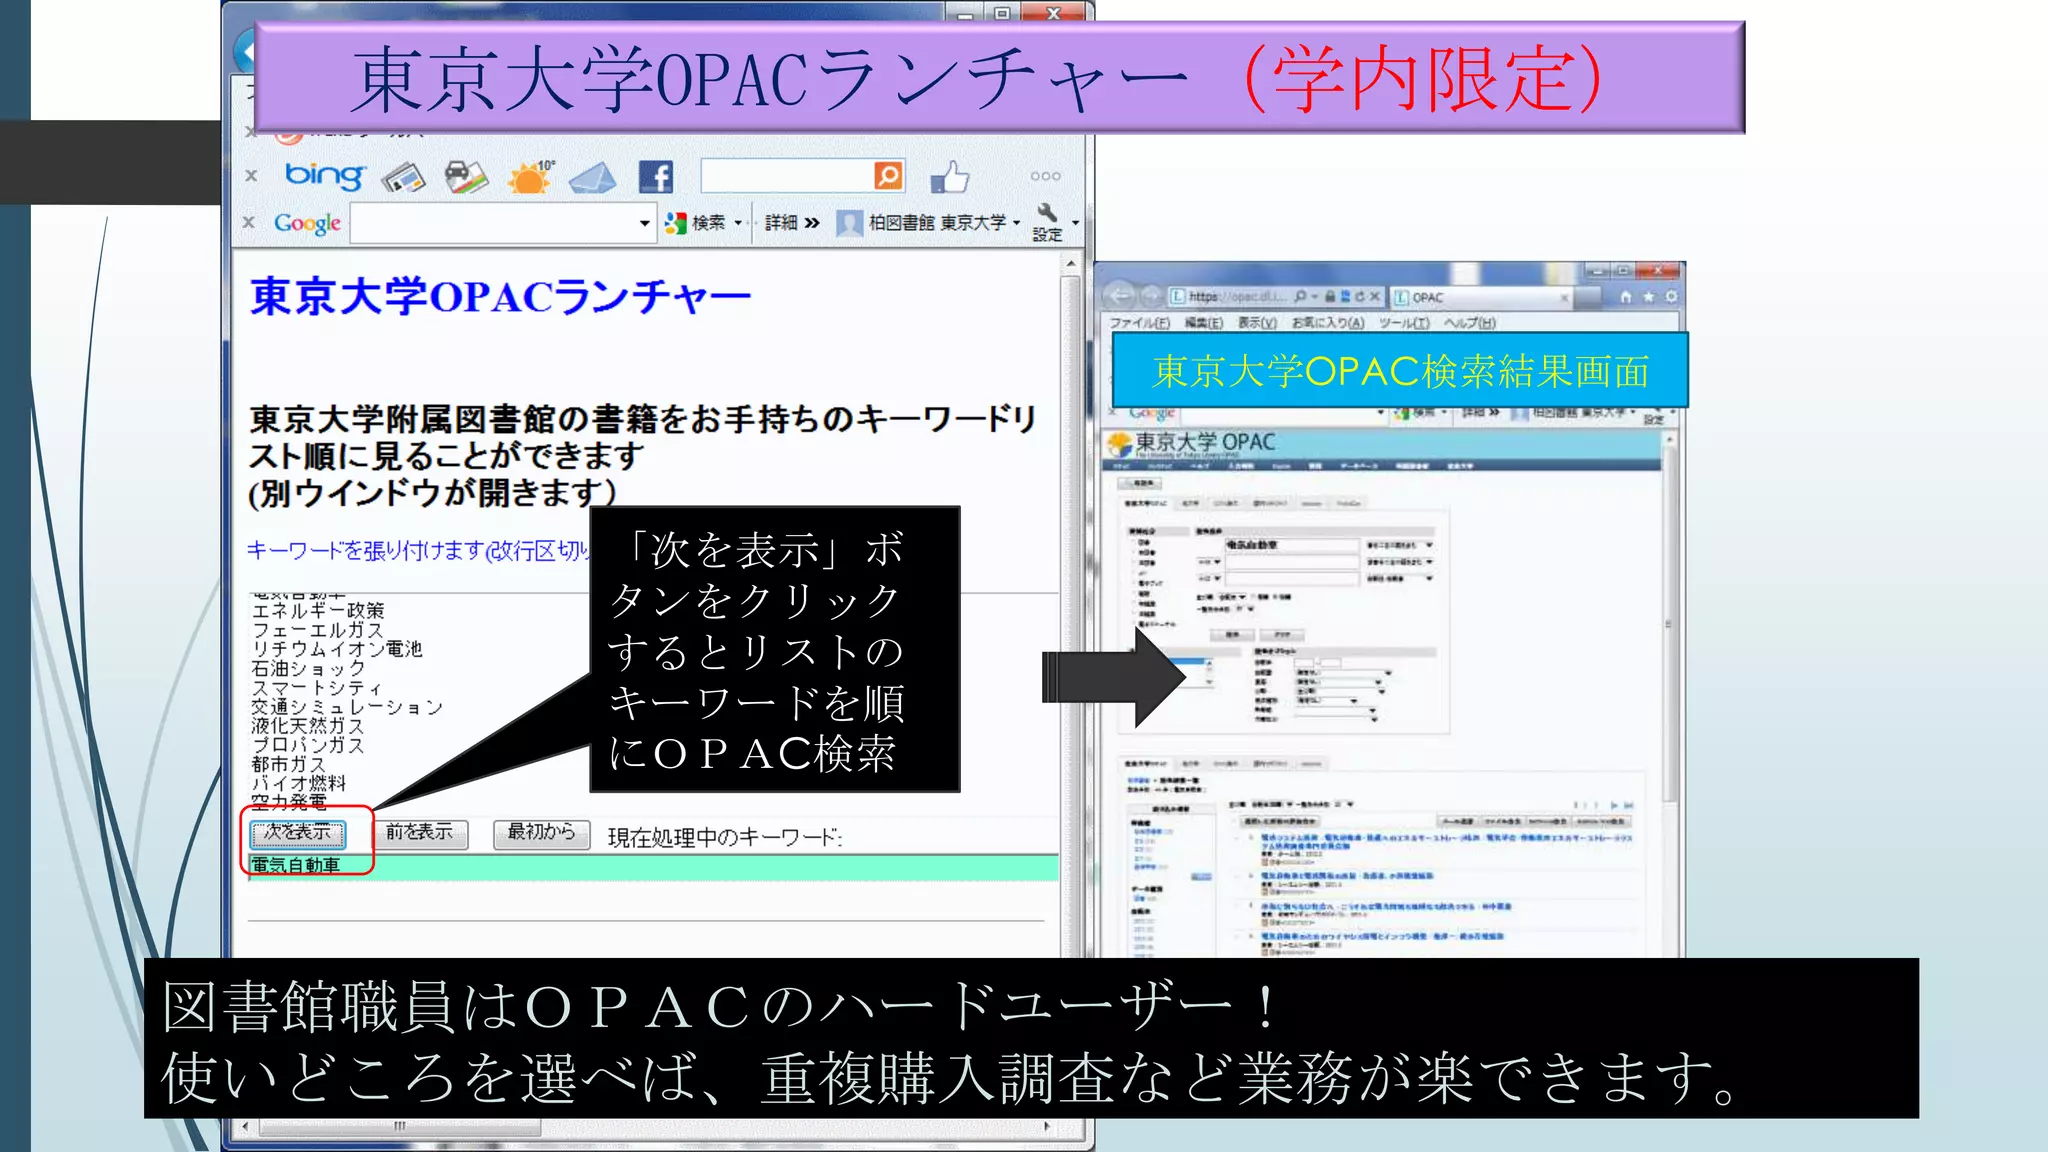This screenshot has height=1152, width=2048.
Task: Open the Bing bar more options dots
Action: coord(1045,176)
